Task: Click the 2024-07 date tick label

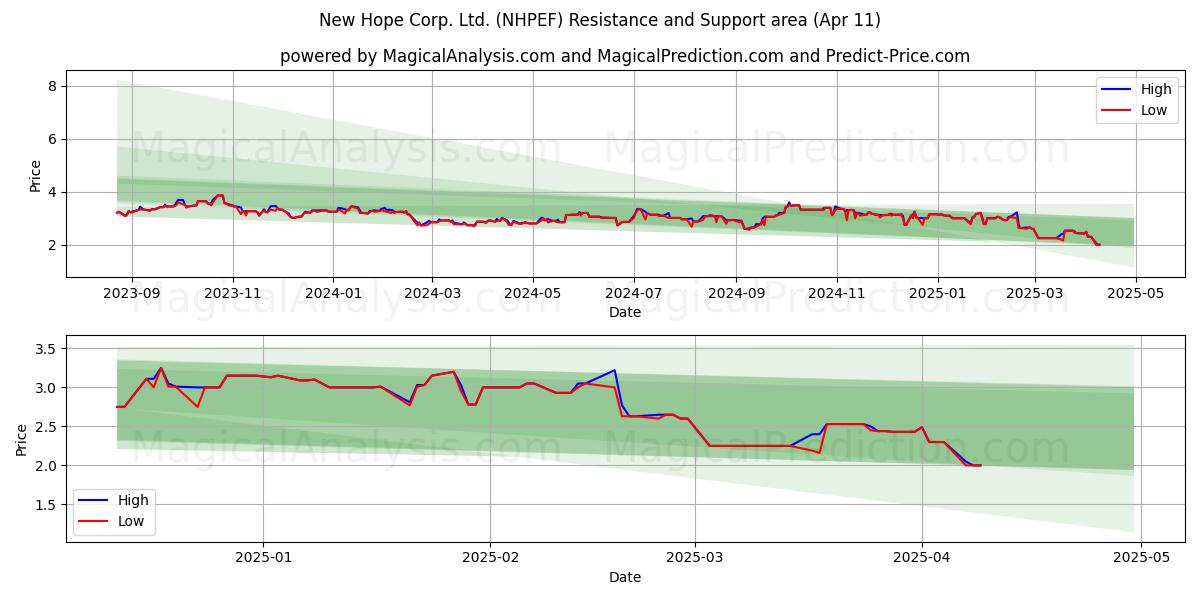Action: click(x=633, y=295)
